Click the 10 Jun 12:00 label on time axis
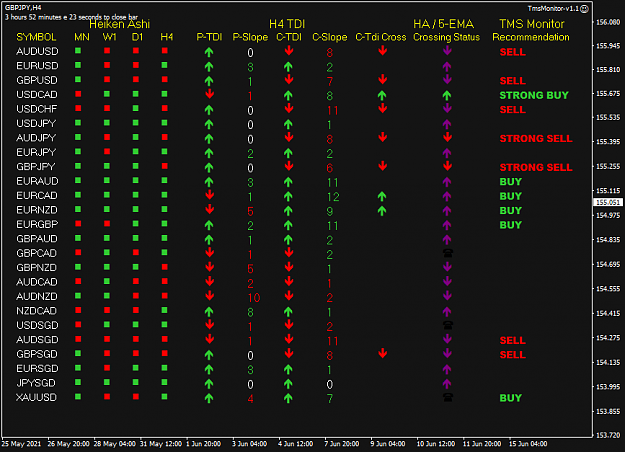Screen dimensions: 625x452 (x=436, y=444)
